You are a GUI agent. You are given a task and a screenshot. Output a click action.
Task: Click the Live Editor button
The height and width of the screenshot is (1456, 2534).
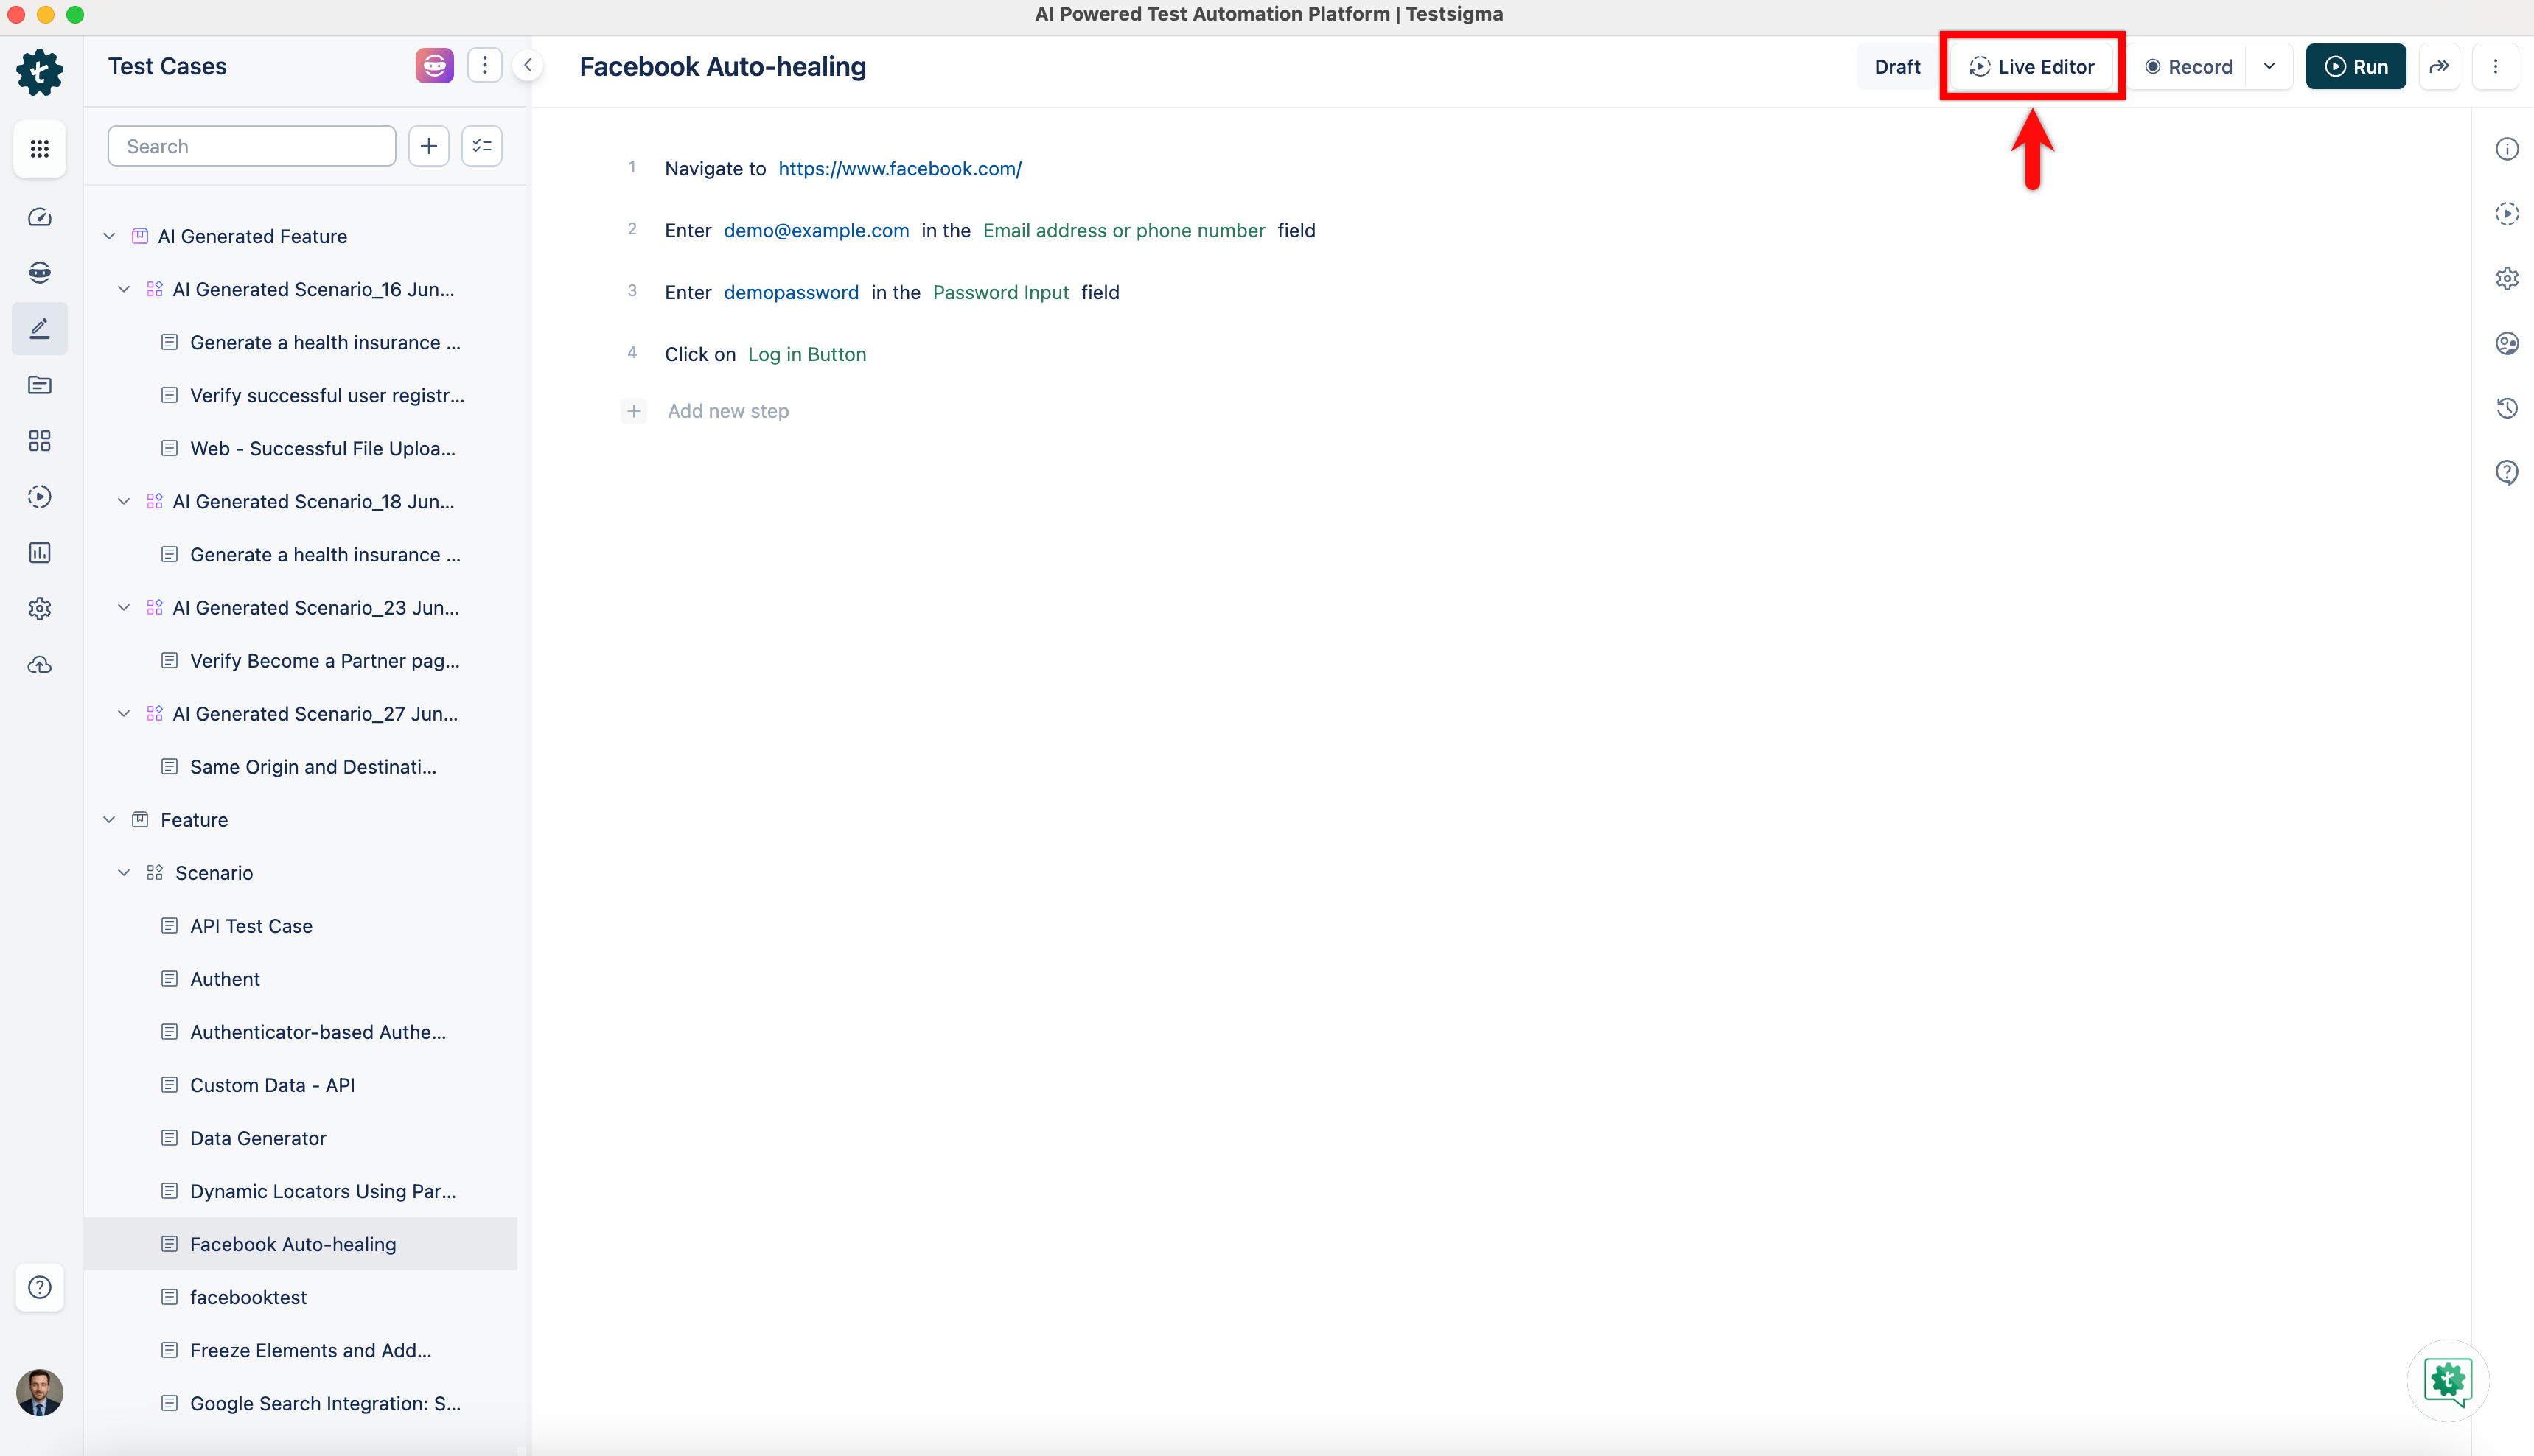click(x=2031, y=67)
